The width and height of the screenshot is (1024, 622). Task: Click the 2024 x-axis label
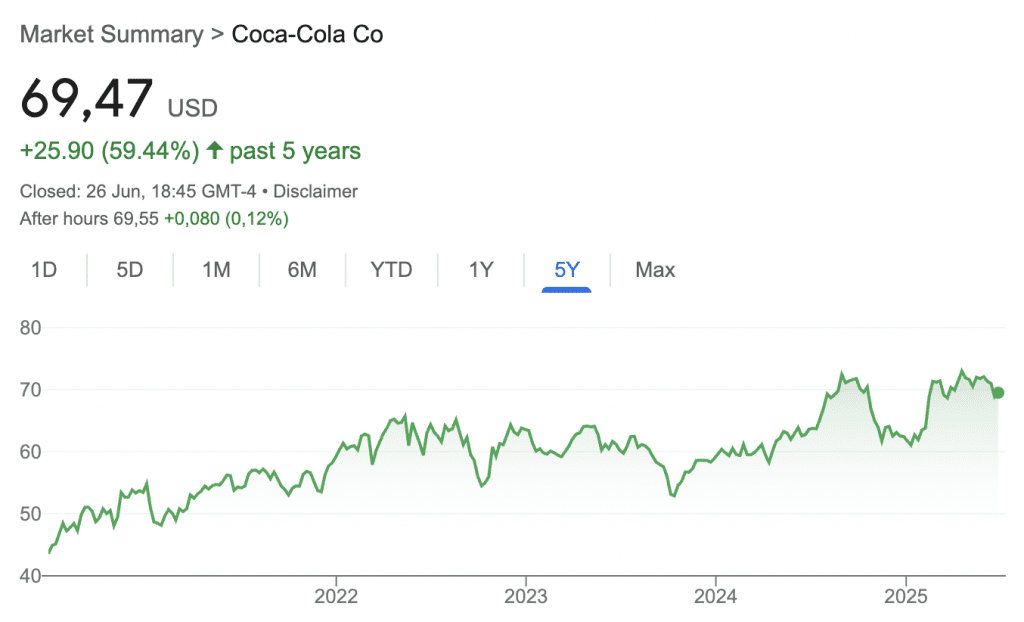pyautogui.click(x=715, y=598)
